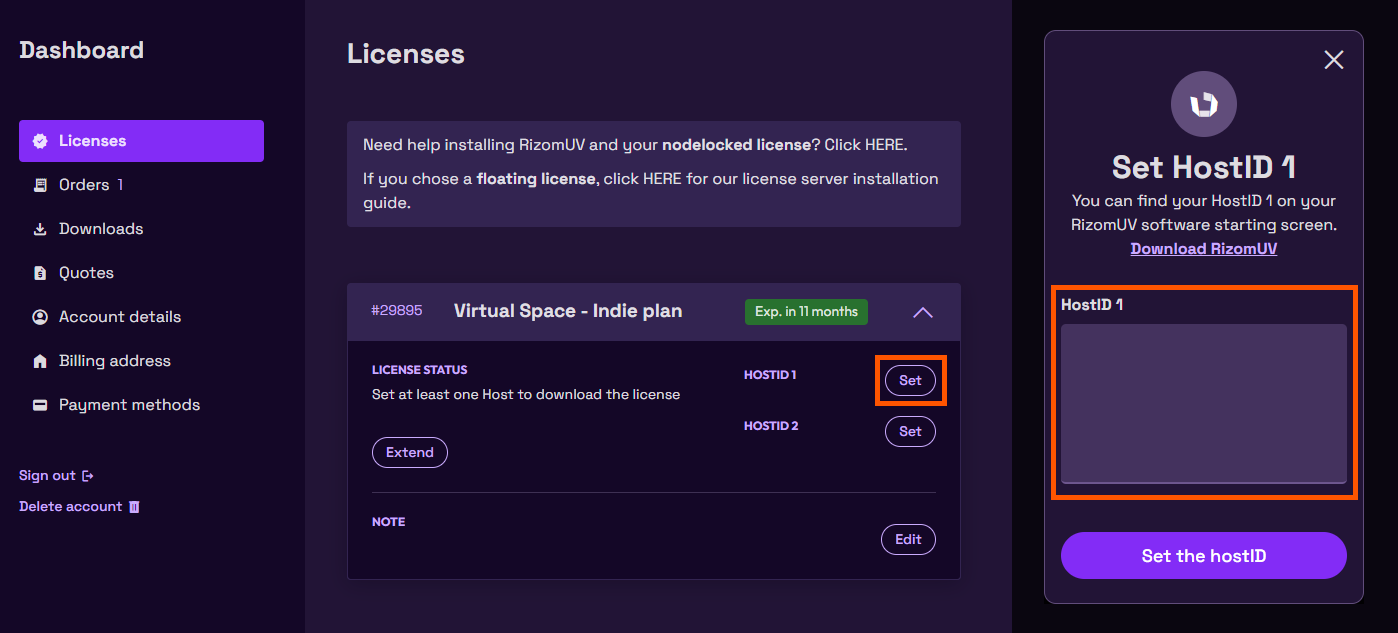Click HERE for nodelocked license help

[x=884, y=145]
